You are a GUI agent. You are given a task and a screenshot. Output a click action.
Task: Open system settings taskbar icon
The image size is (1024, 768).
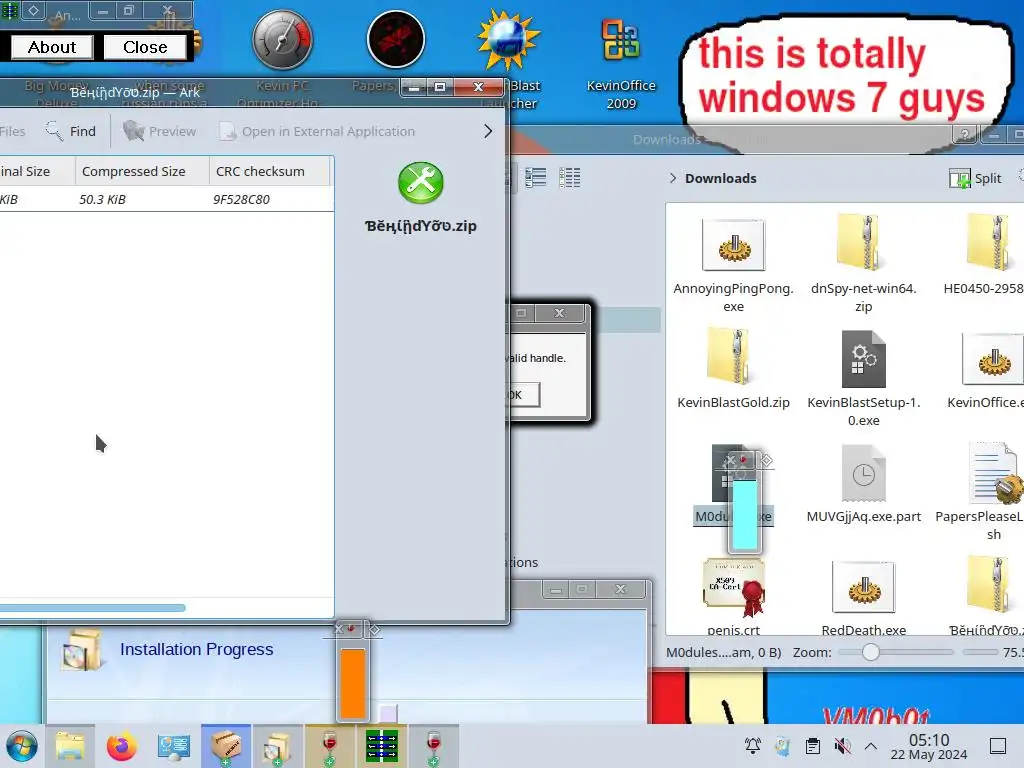click(174, 746)
